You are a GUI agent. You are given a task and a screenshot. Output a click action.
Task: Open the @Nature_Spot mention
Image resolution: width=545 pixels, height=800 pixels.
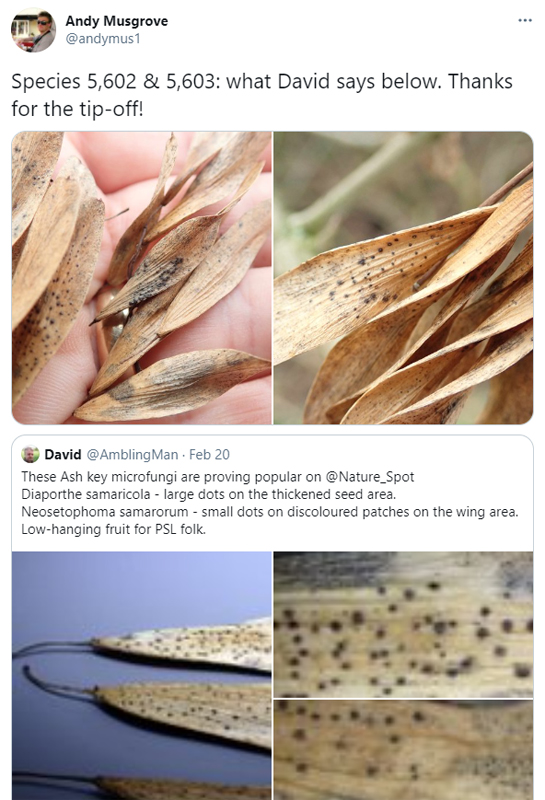pyautogui.click(x=370, y=477)
